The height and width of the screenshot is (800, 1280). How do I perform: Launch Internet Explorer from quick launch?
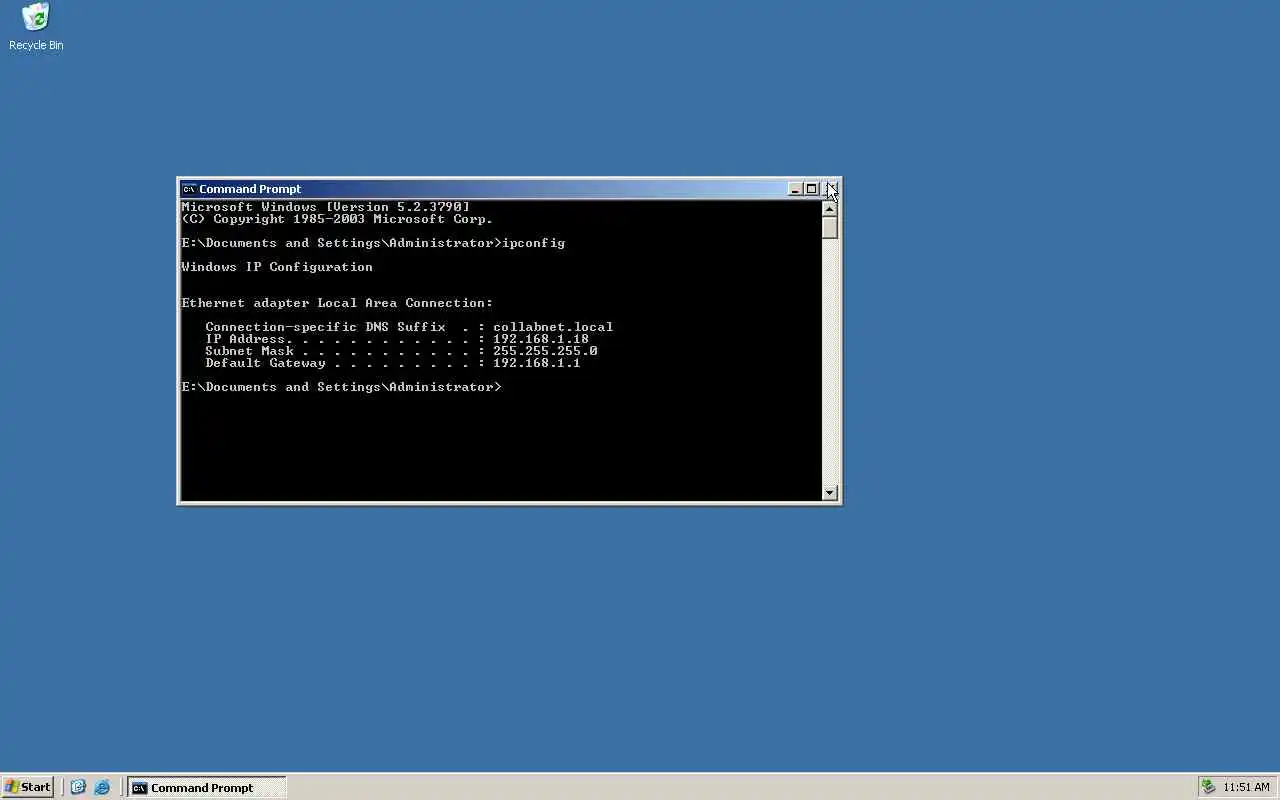tap(101, 787)
